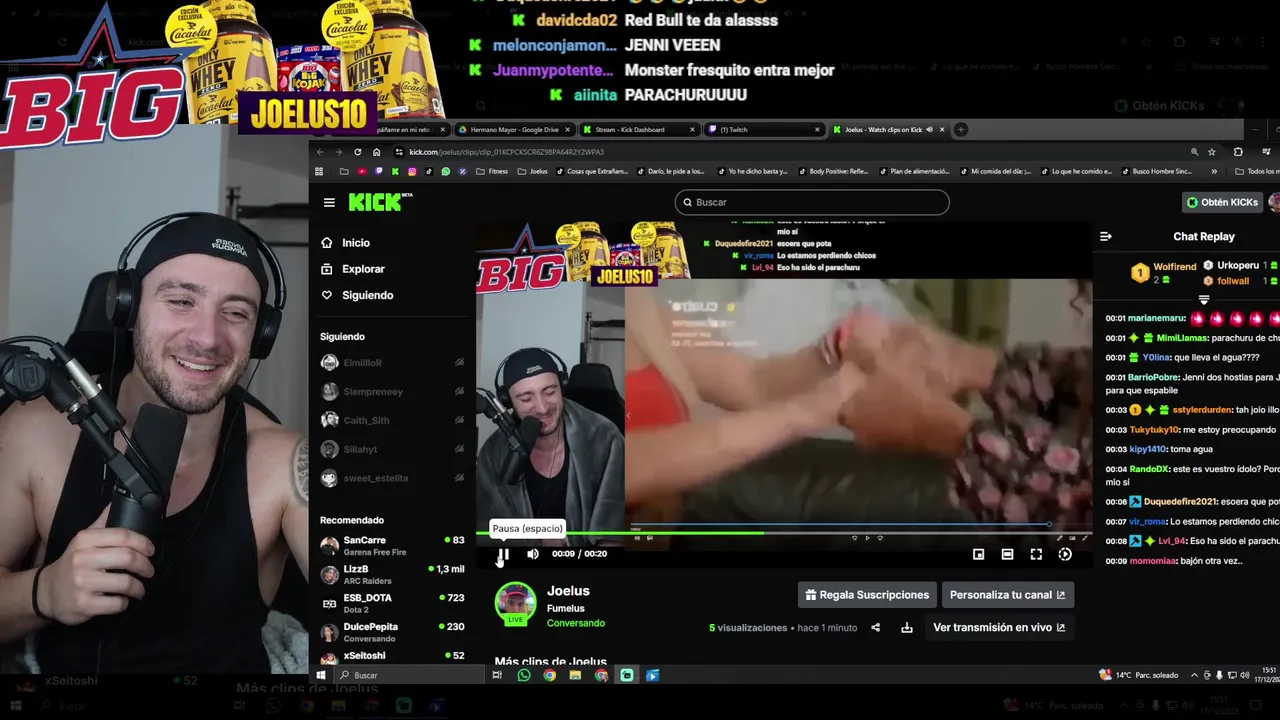This screenshot has width=1280, height=720.
Task: Open the Joelus bookmarks folder
Action: click(532, 171)
